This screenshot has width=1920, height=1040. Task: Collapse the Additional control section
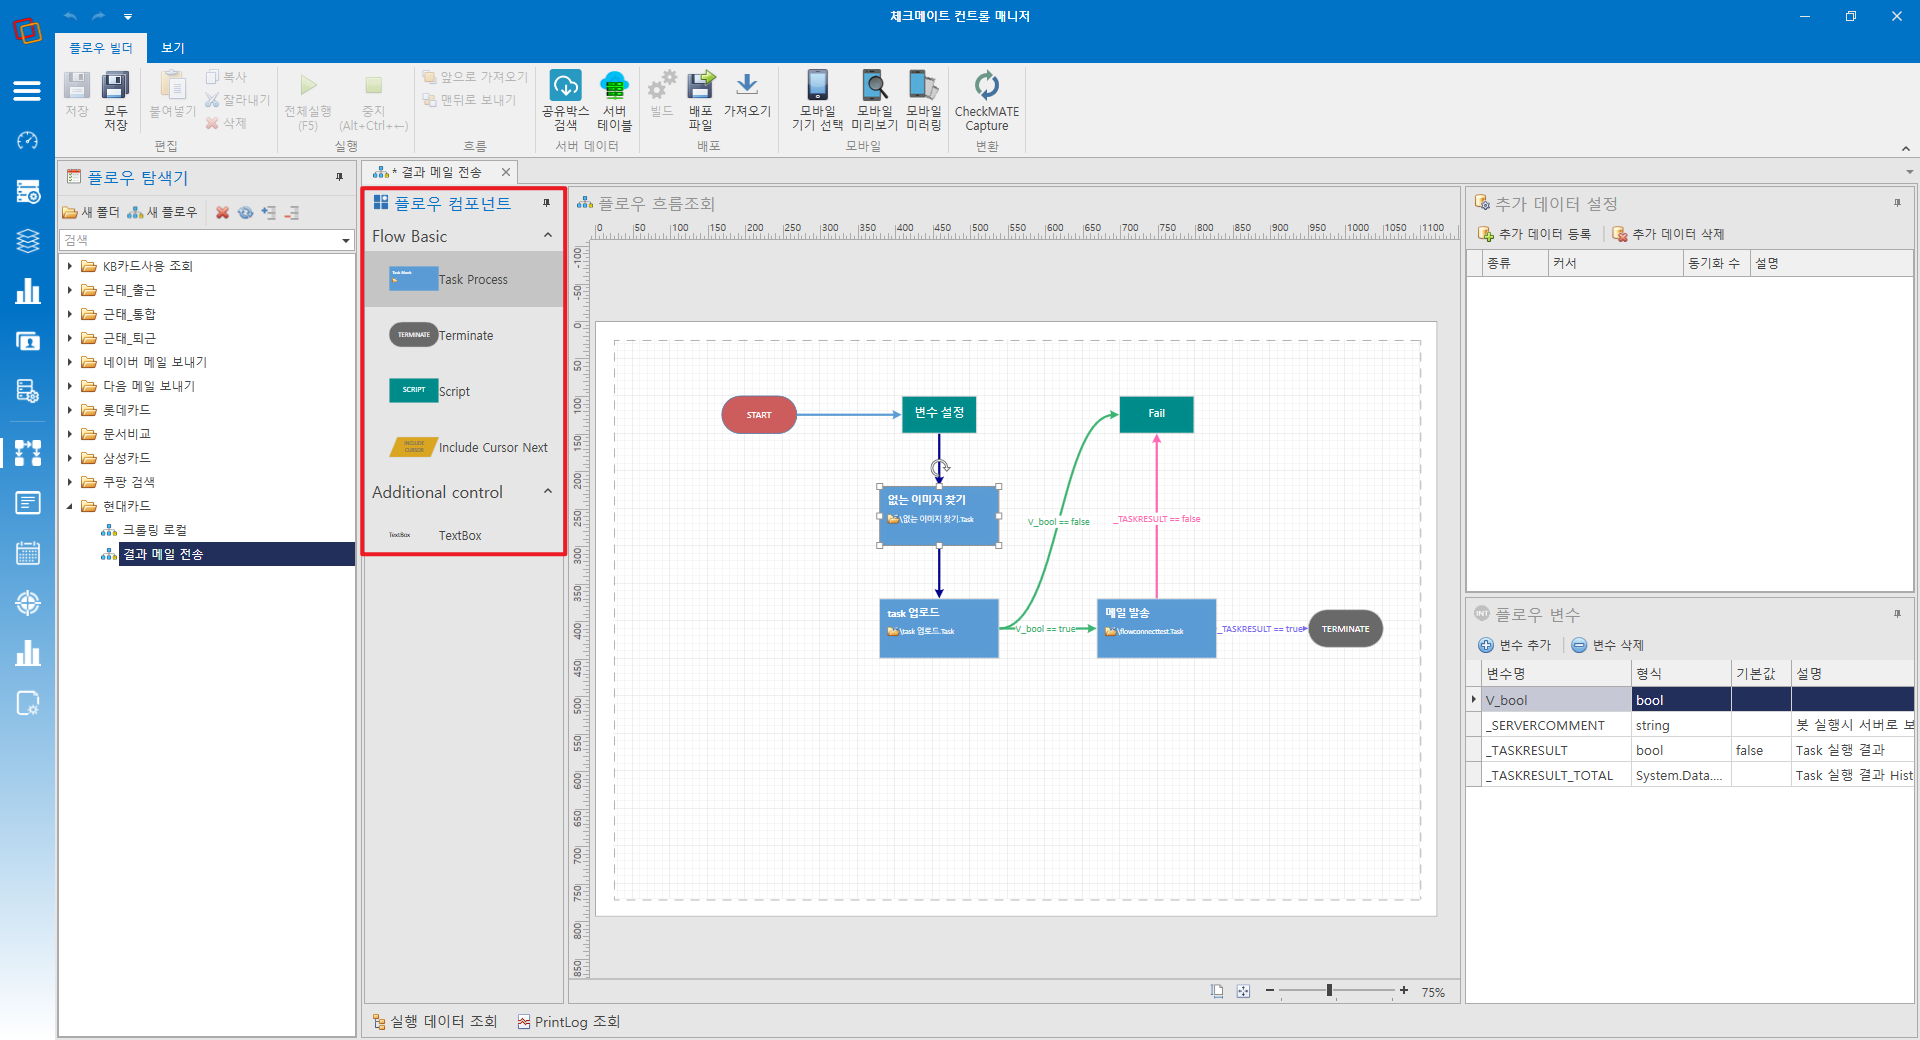(x=548, y=492)
